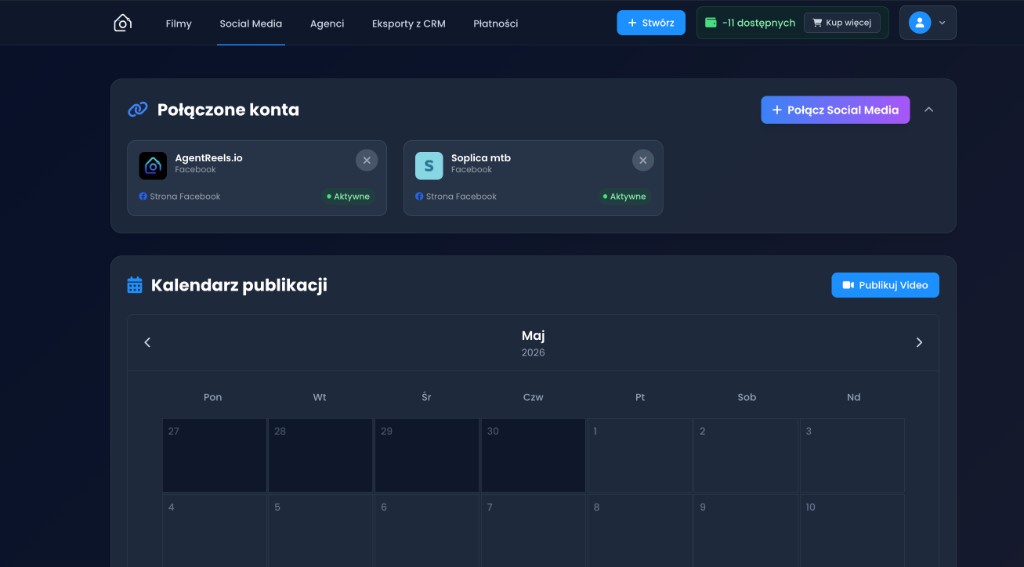Go to the Agenci tab
Viewport: 1024px width, 567px height.
point(327,24)
